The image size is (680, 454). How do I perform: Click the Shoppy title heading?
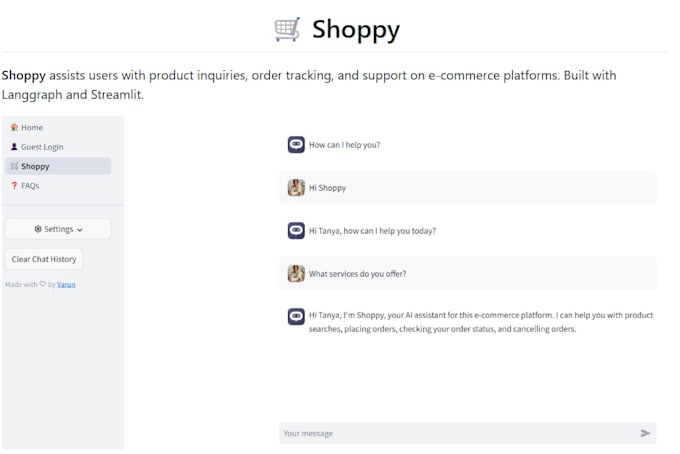click(x=356, y=29)
